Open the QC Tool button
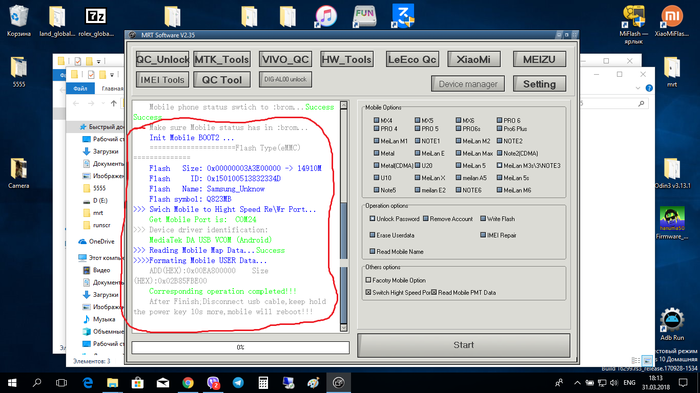Screen dimensions: 700x393 [x=222, y=79]
